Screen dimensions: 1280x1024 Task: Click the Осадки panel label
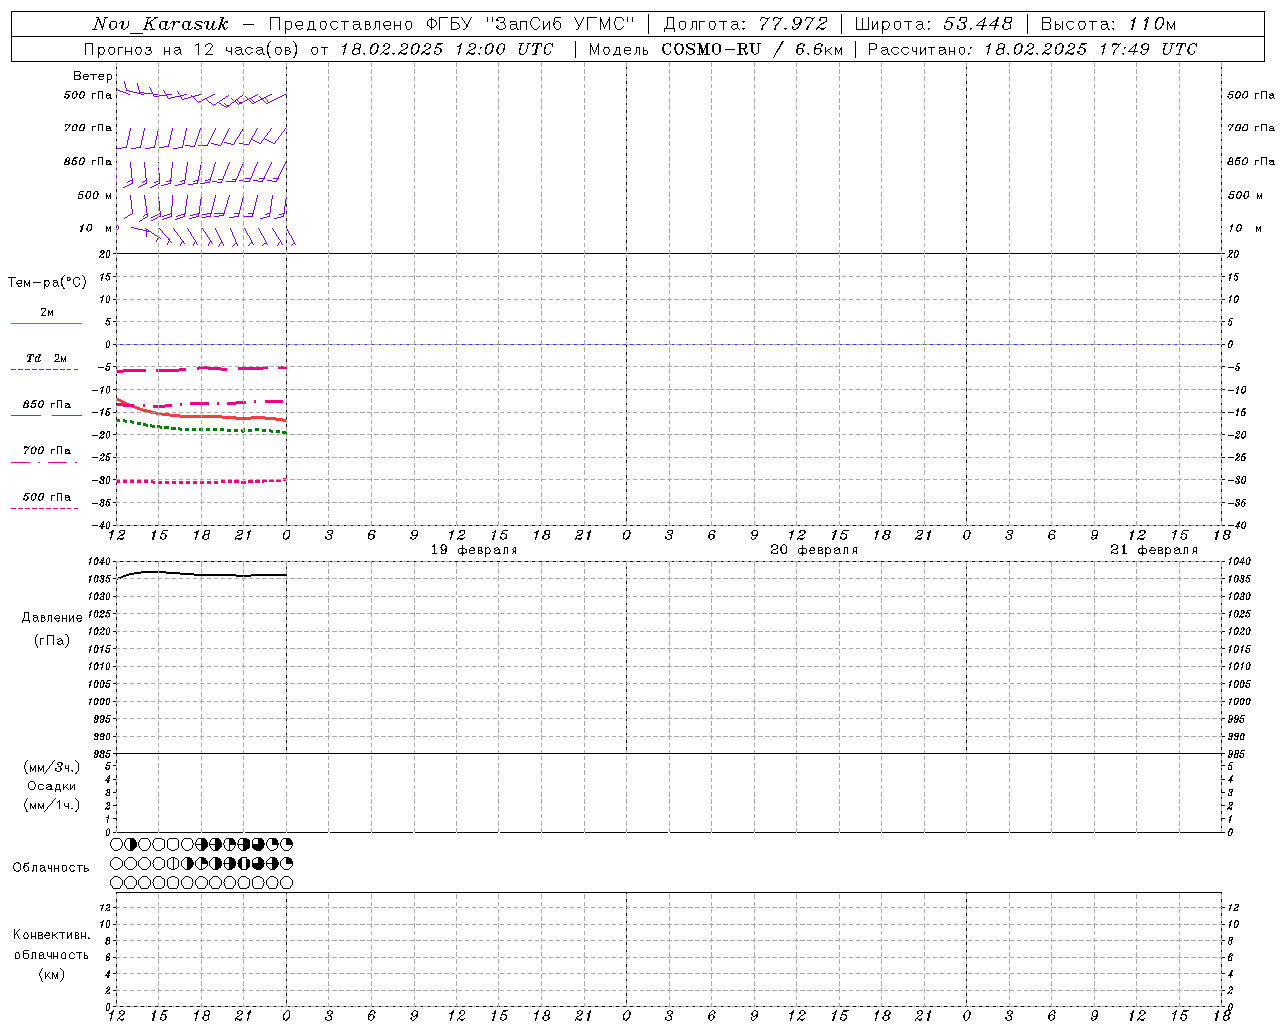(x=52, y=786)
